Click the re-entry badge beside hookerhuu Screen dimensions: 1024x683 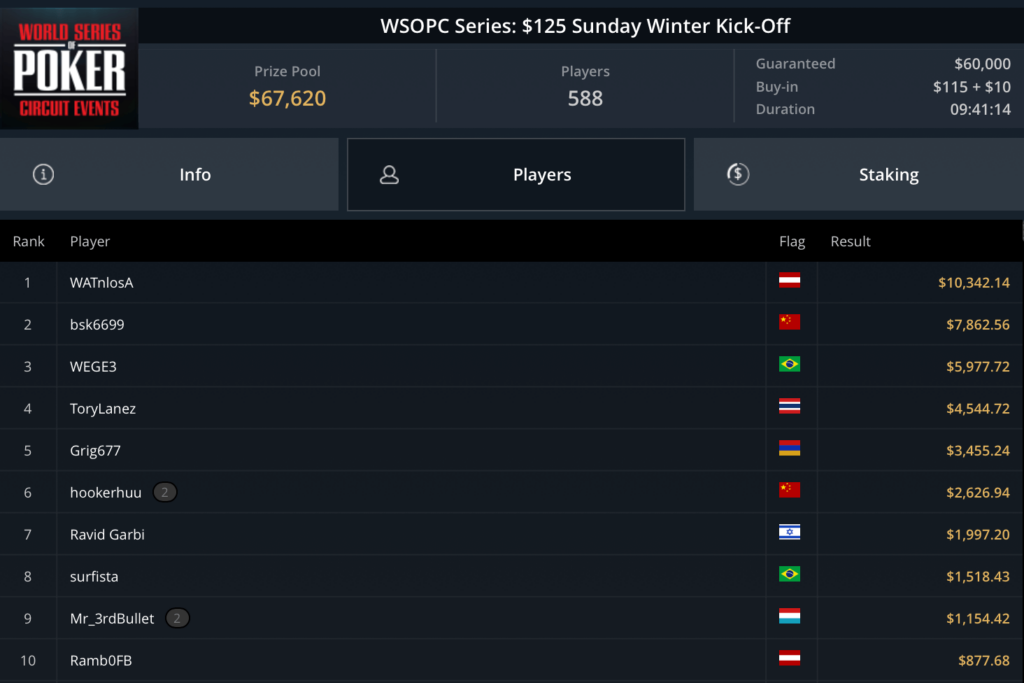tap(165, 492)
